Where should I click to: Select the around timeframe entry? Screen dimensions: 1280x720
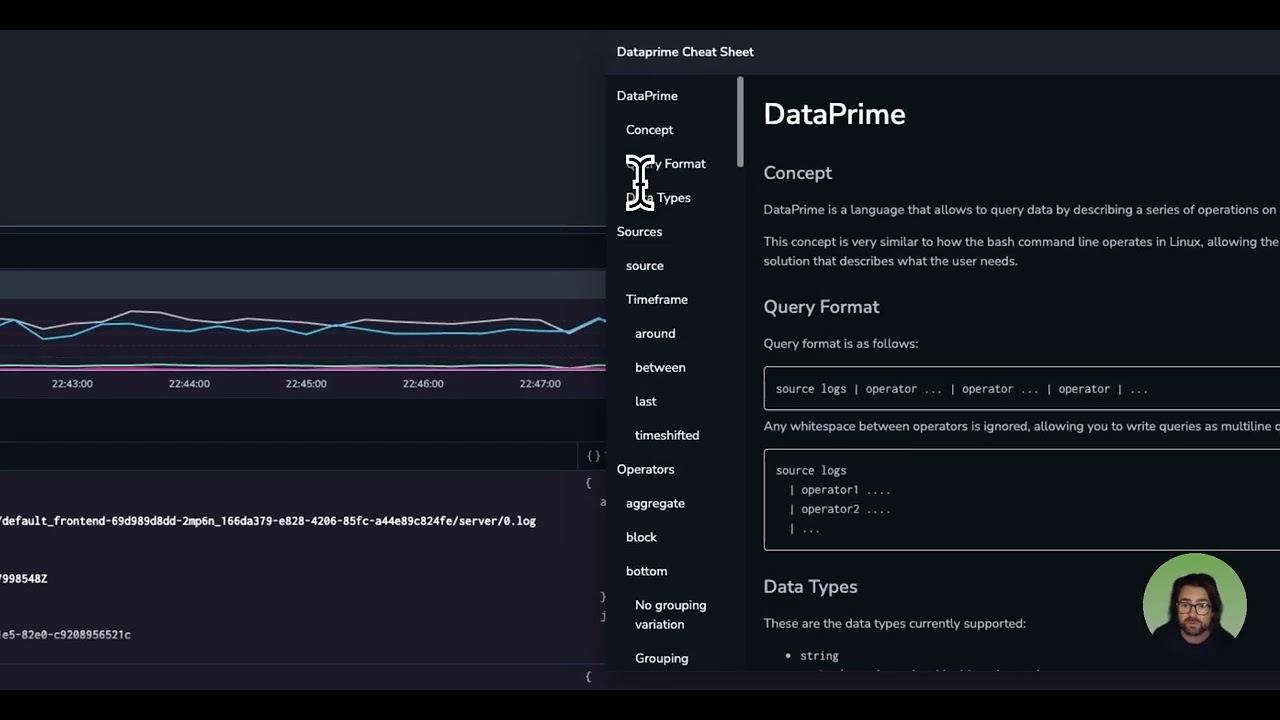[x=655, y=334]
